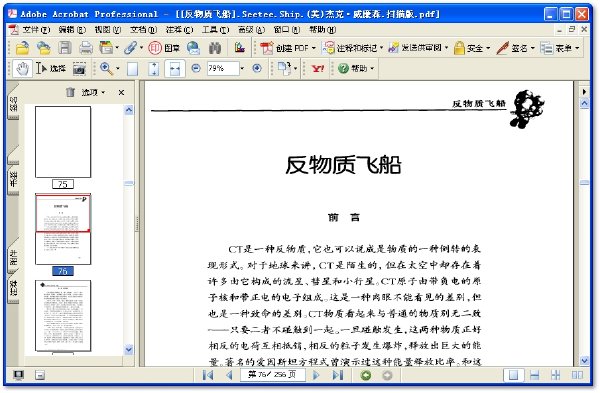
Task: Toggle the Fit Width view button
Action: tap(175, 69)
